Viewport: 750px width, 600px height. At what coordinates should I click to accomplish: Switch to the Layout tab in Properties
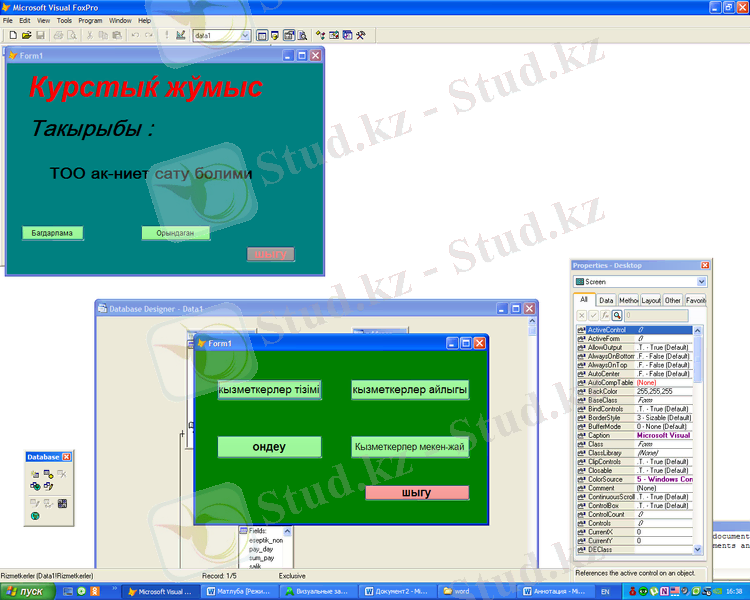[x=651, y=300]
